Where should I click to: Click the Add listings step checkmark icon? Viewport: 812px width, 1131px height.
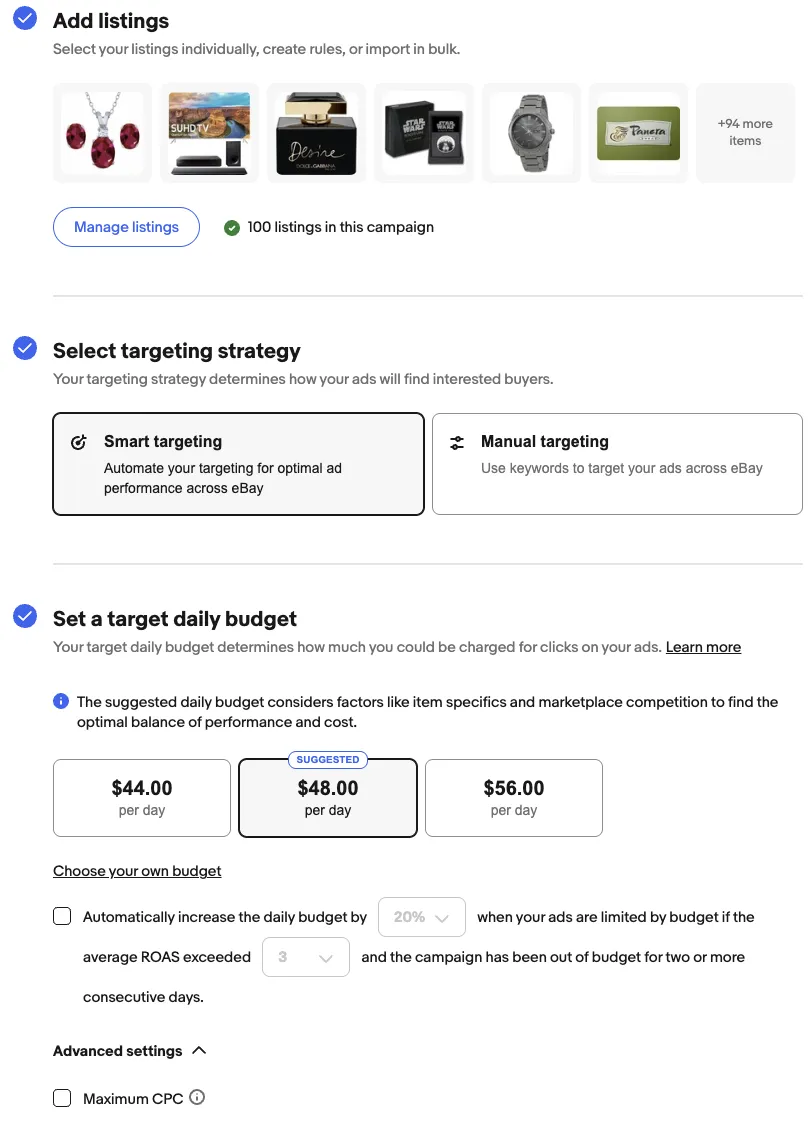25,19
